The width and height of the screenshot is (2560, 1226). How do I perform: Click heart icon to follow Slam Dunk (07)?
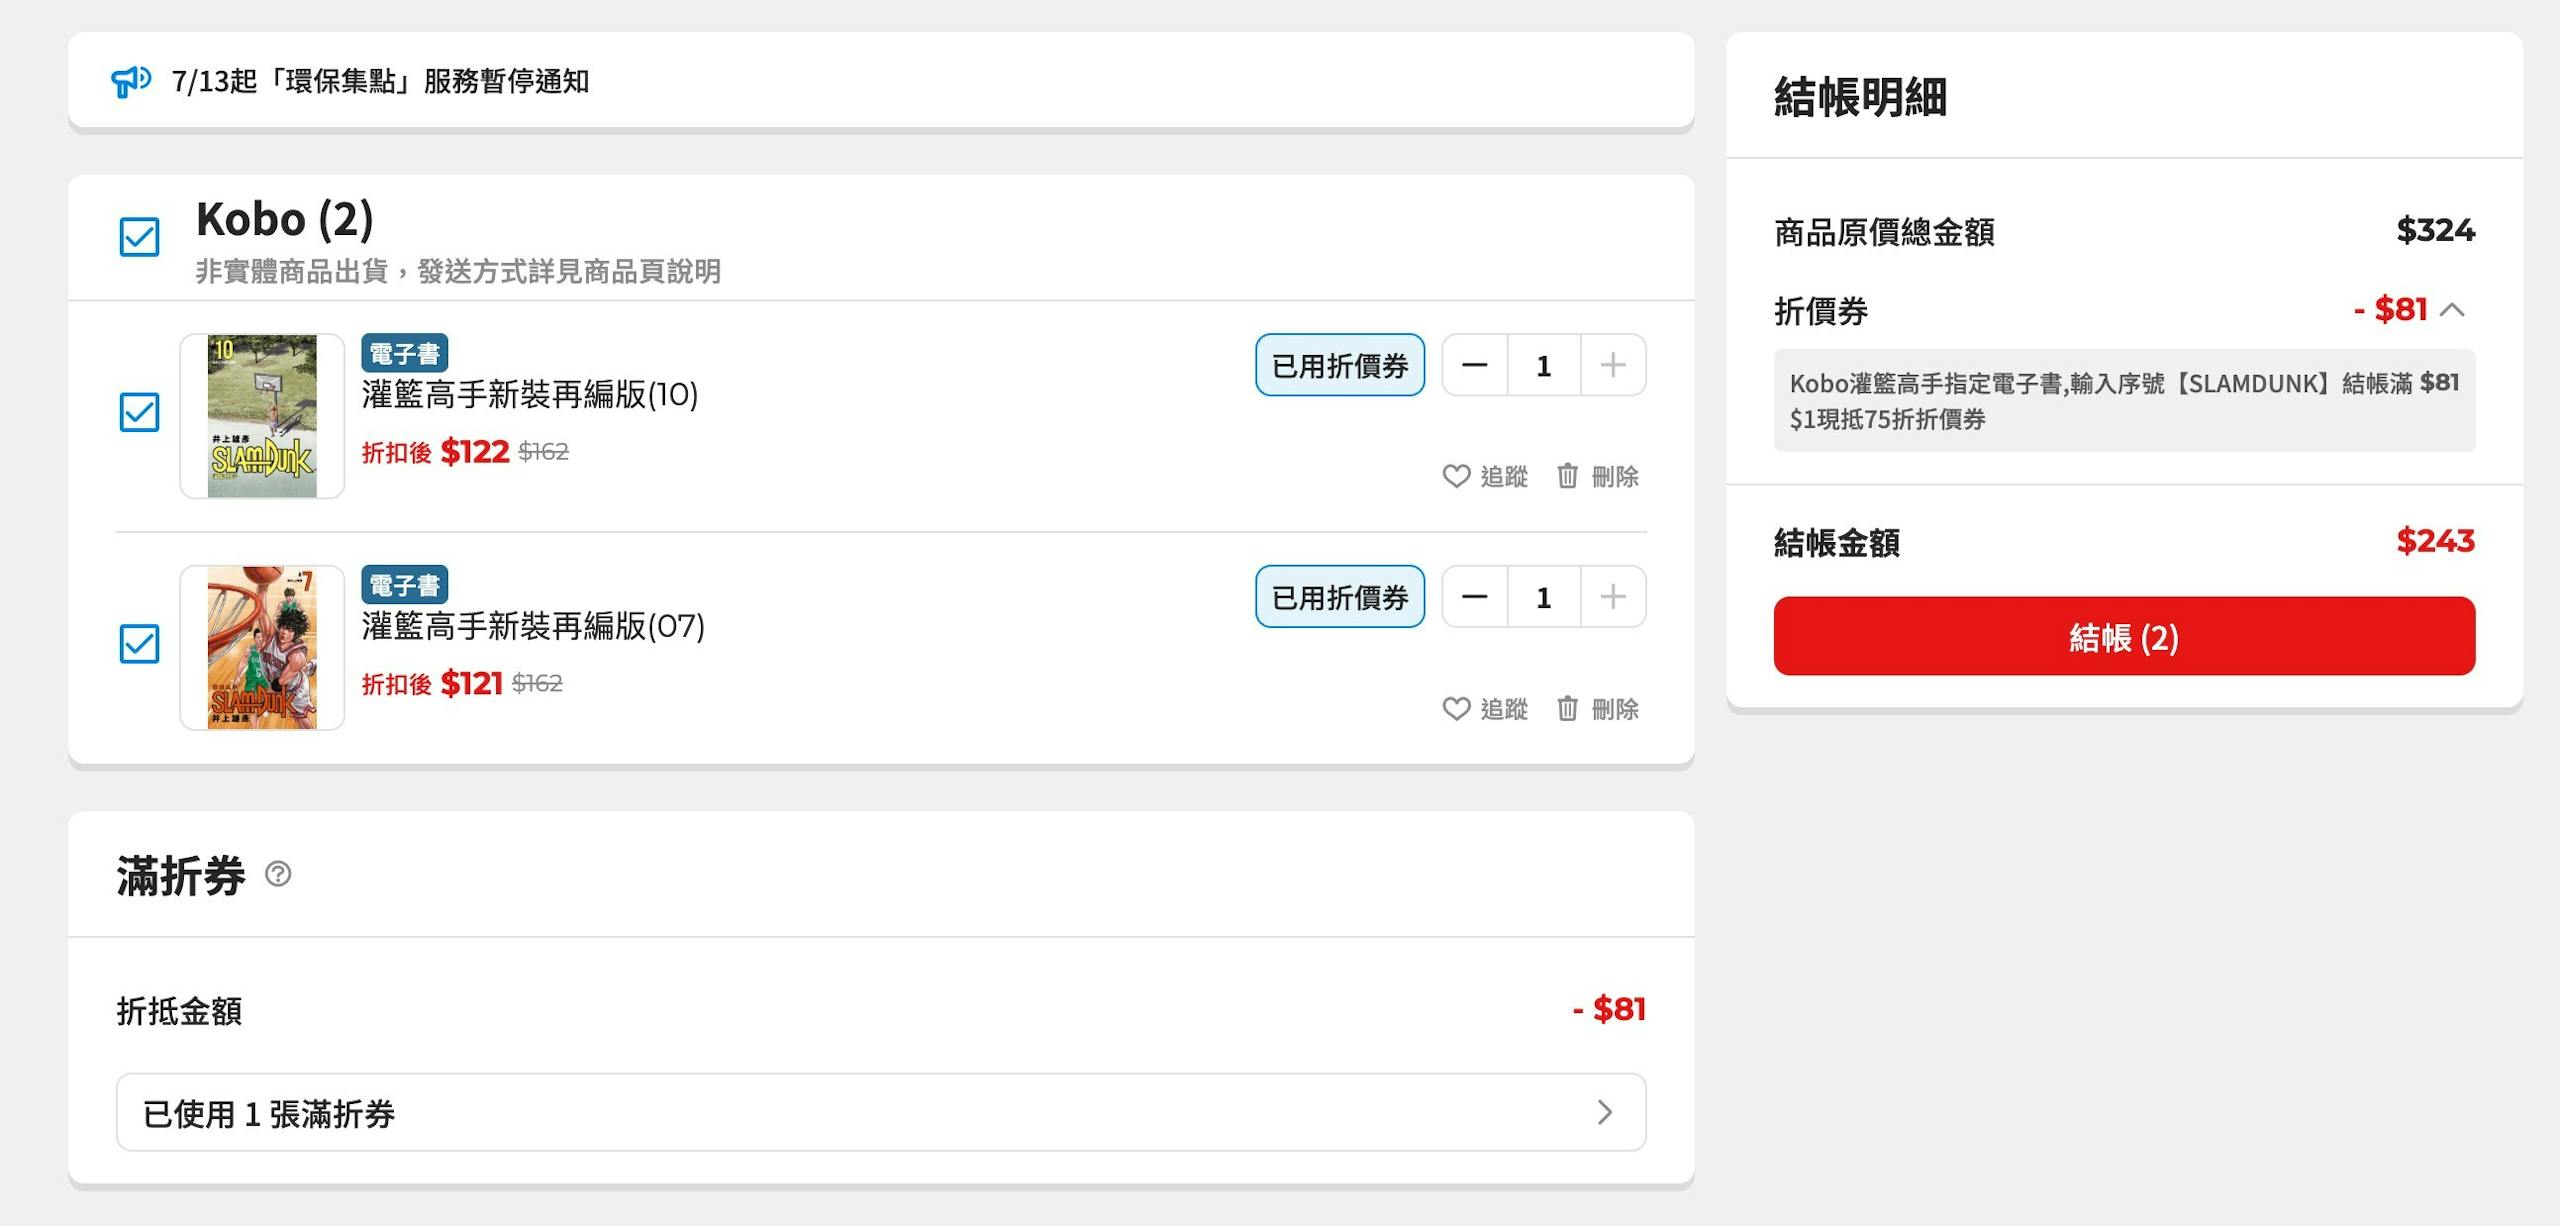coord(1456,709)
